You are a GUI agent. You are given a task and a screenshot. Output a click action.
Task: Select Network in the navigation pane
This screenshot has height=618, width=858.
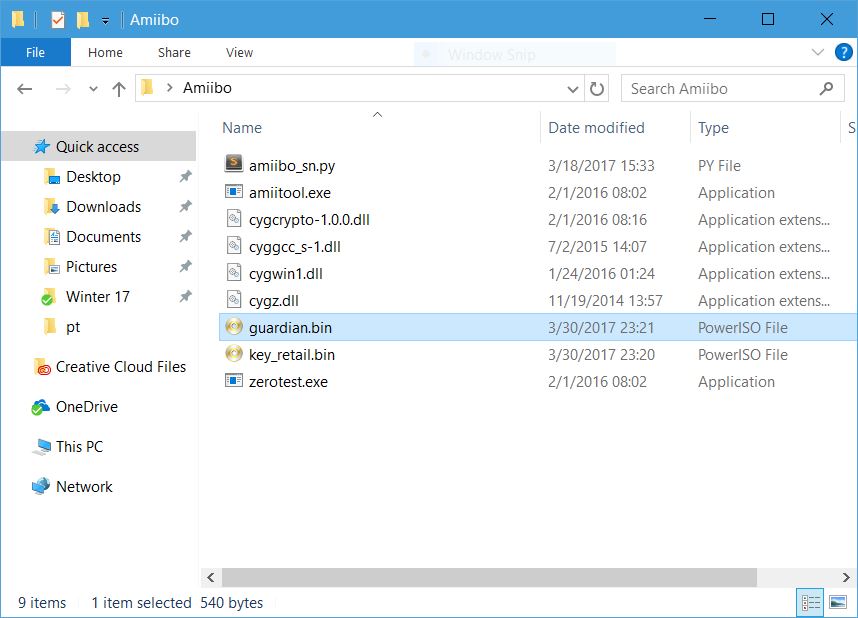point(84,487)
